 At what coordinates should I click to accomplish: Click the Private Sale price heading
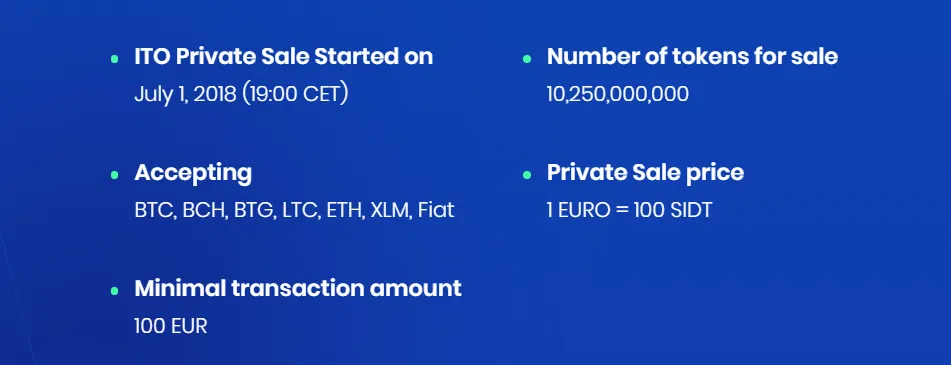point(645,172)
